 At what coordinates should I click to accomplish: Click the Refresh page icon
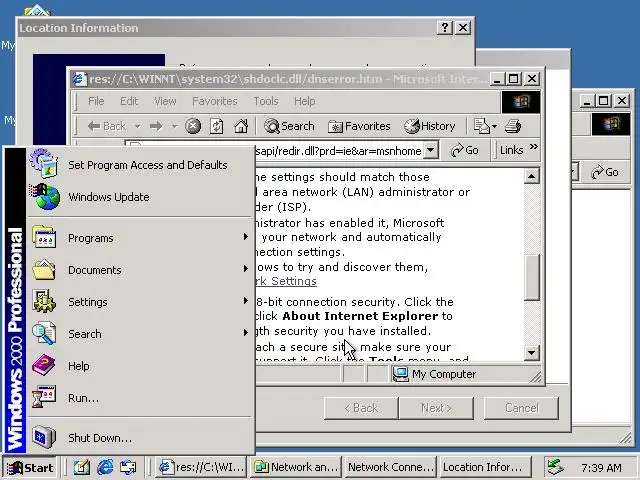pos(216,126)
